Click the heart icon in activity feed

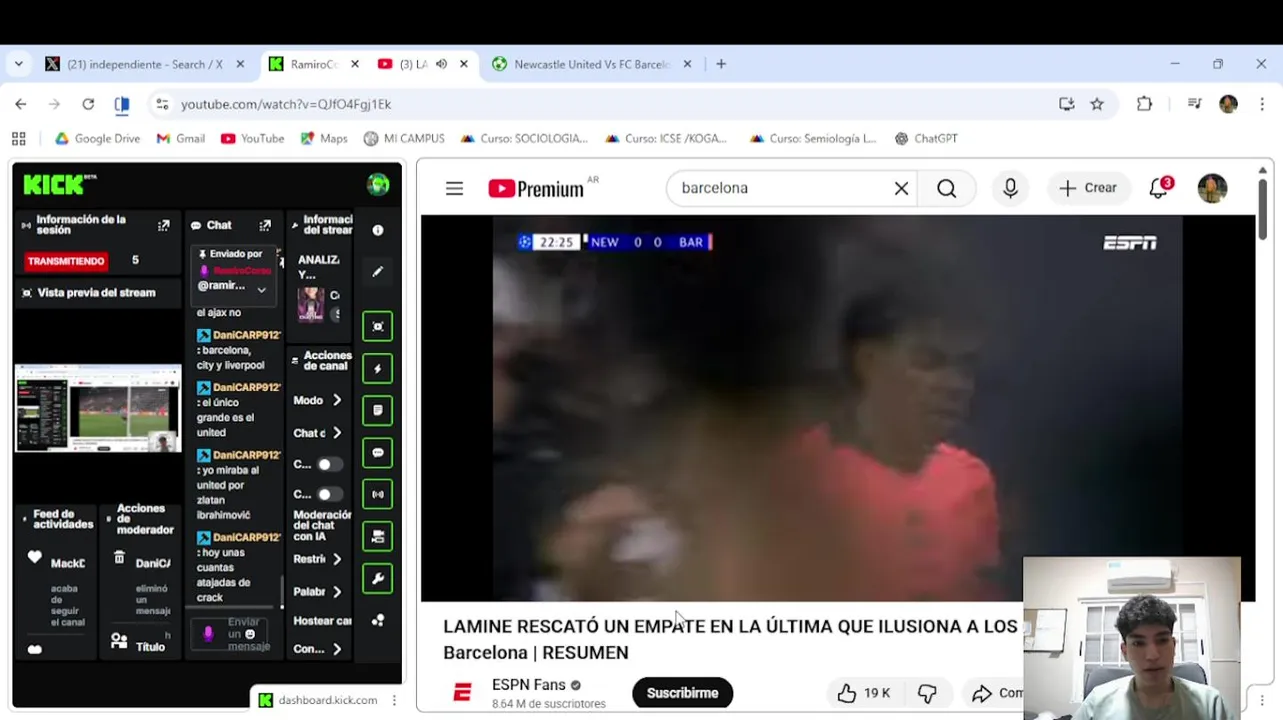click(x=35, y=558)
